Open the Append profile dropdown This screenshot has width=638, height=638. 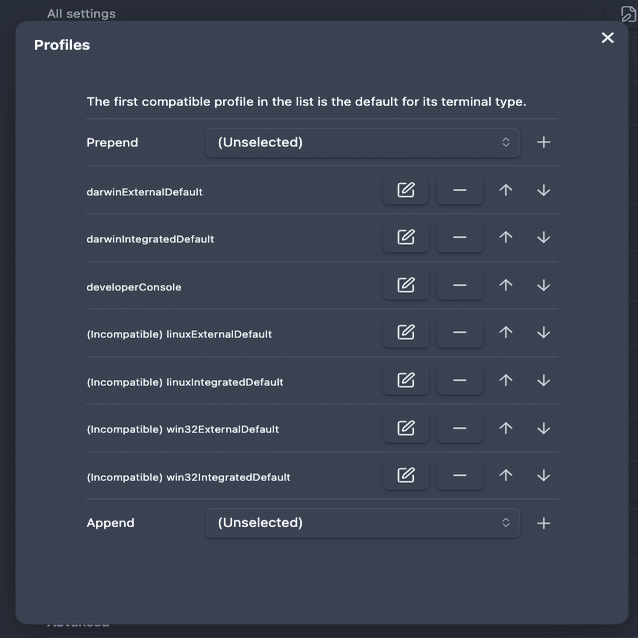[363, 522]
